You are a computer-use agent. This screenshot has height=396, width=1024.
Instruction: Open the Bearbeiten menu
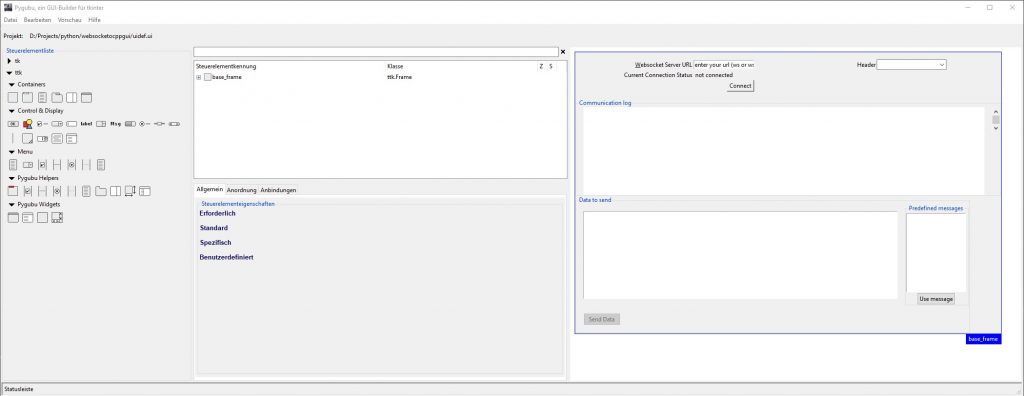point(37,20)
